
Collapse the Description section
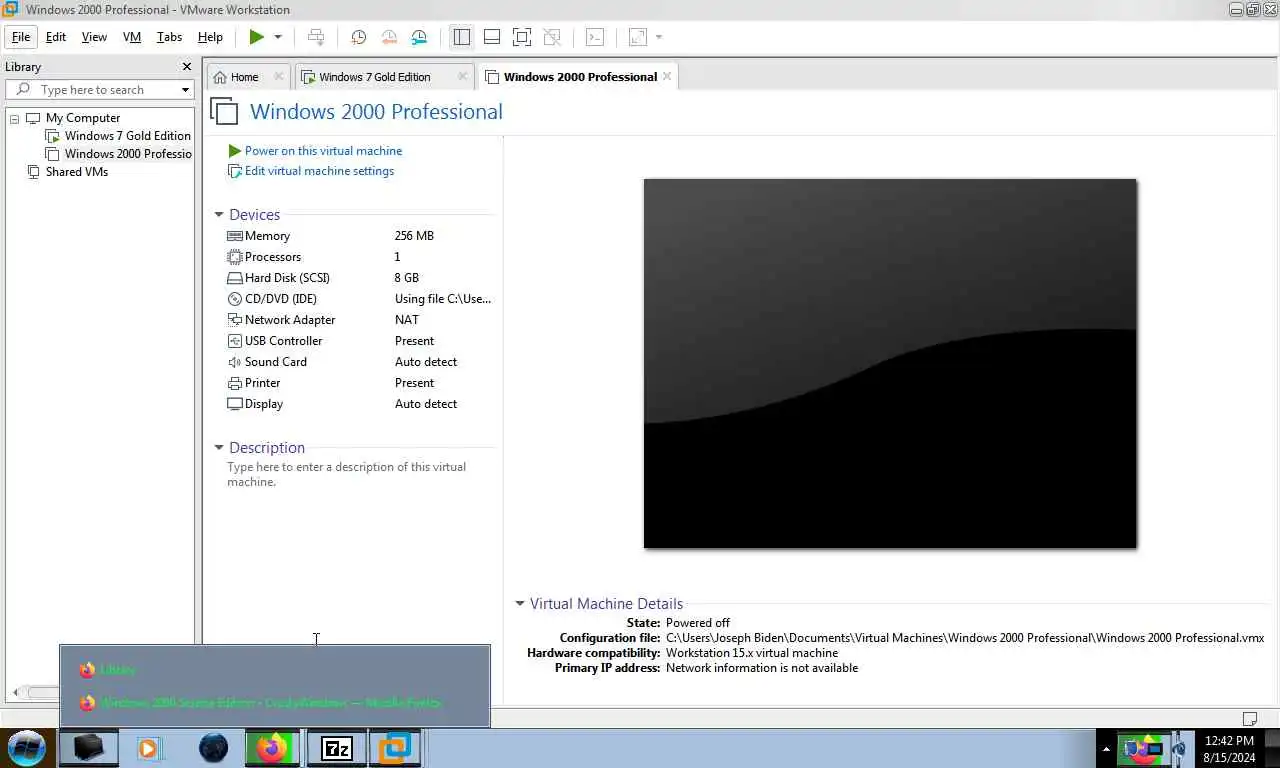[219, 448]
